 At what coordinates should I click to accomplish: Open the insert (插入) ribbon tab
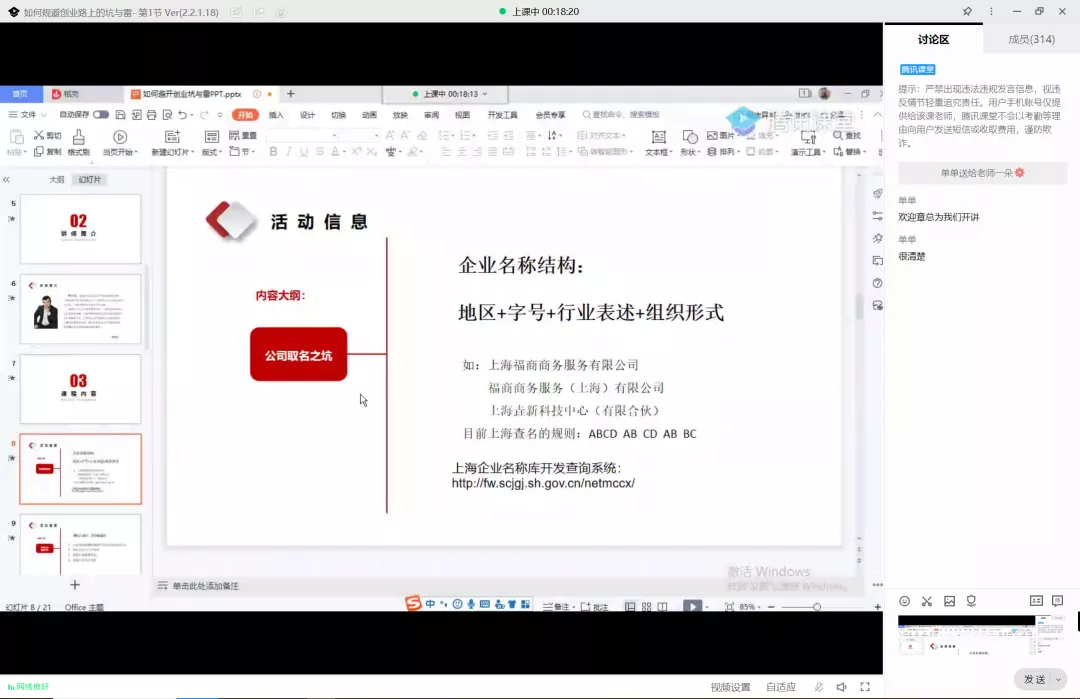276,115
